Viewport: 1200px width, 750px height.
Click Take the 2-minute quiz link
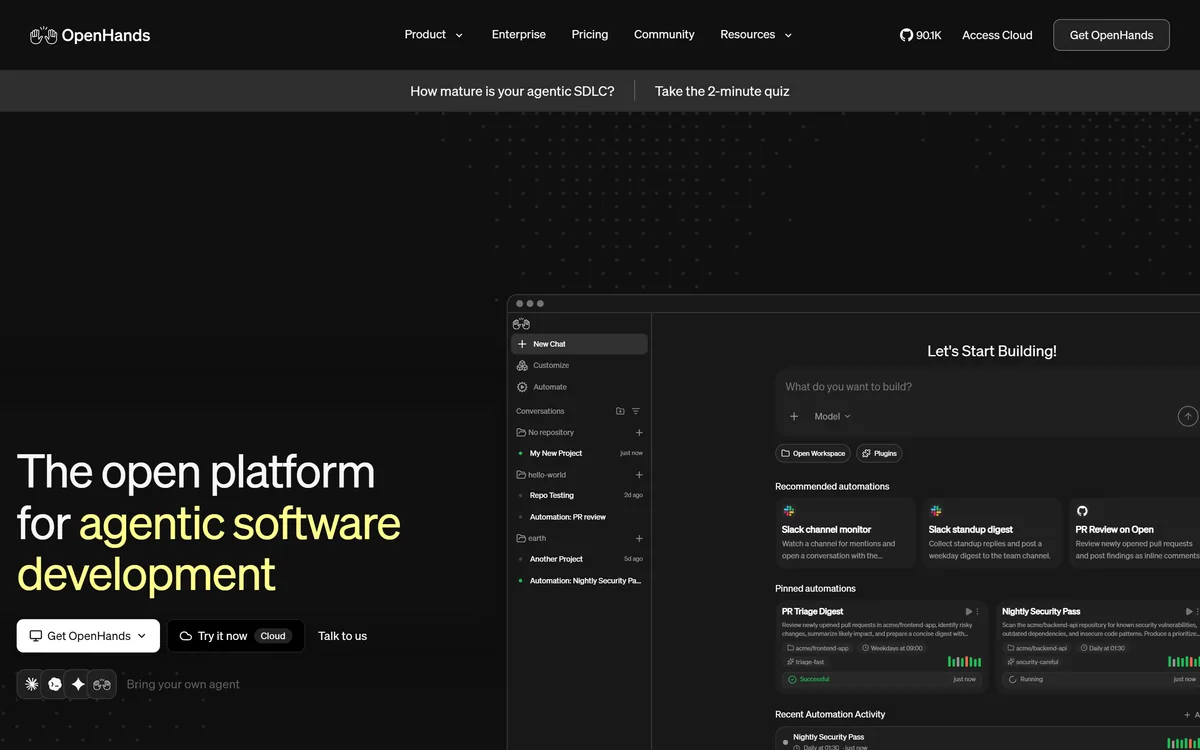pos(722,91)
